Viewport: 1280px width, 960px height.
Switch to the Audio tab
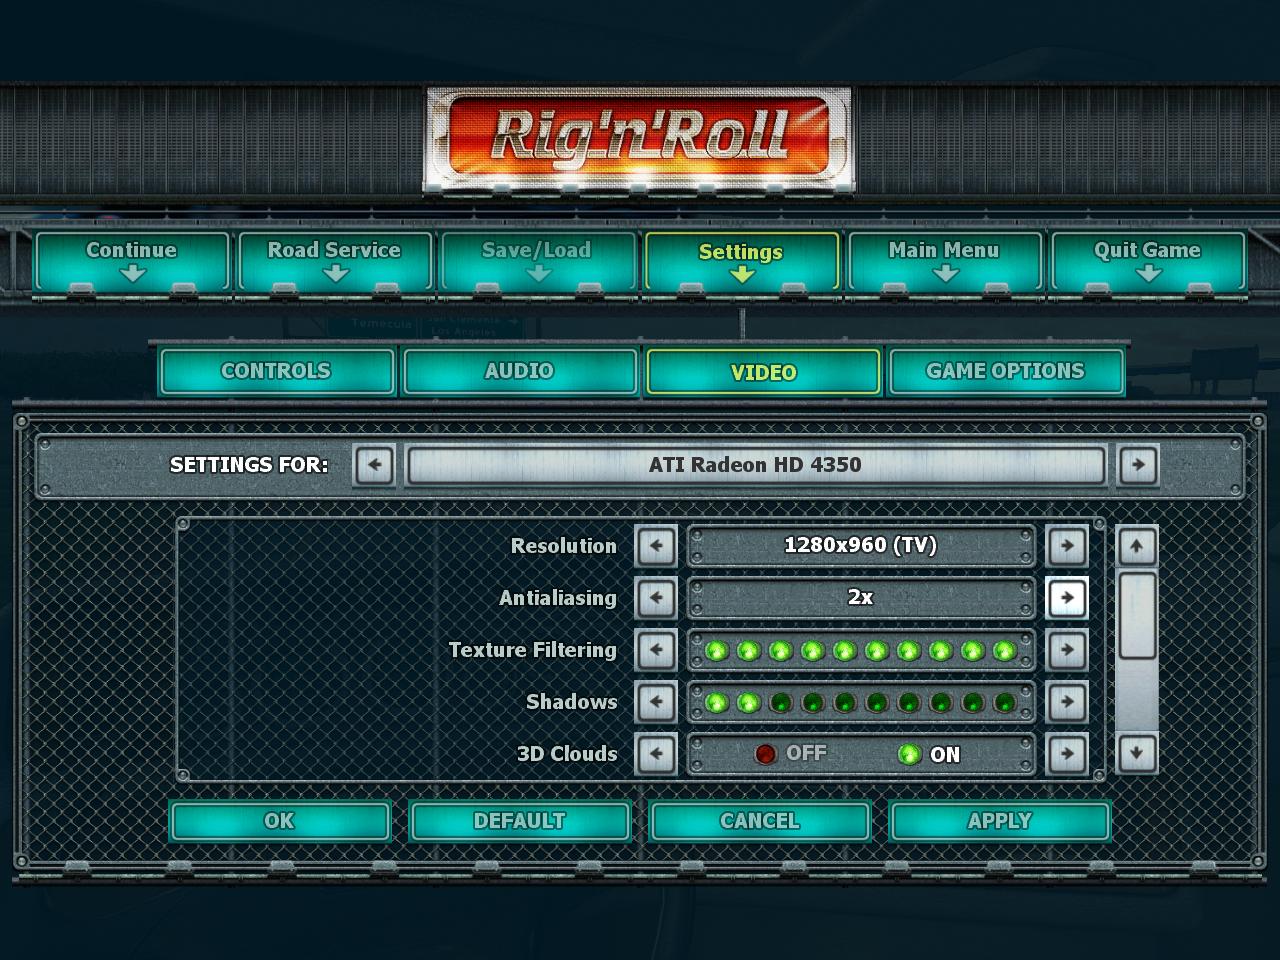click(x=519, y=371)
